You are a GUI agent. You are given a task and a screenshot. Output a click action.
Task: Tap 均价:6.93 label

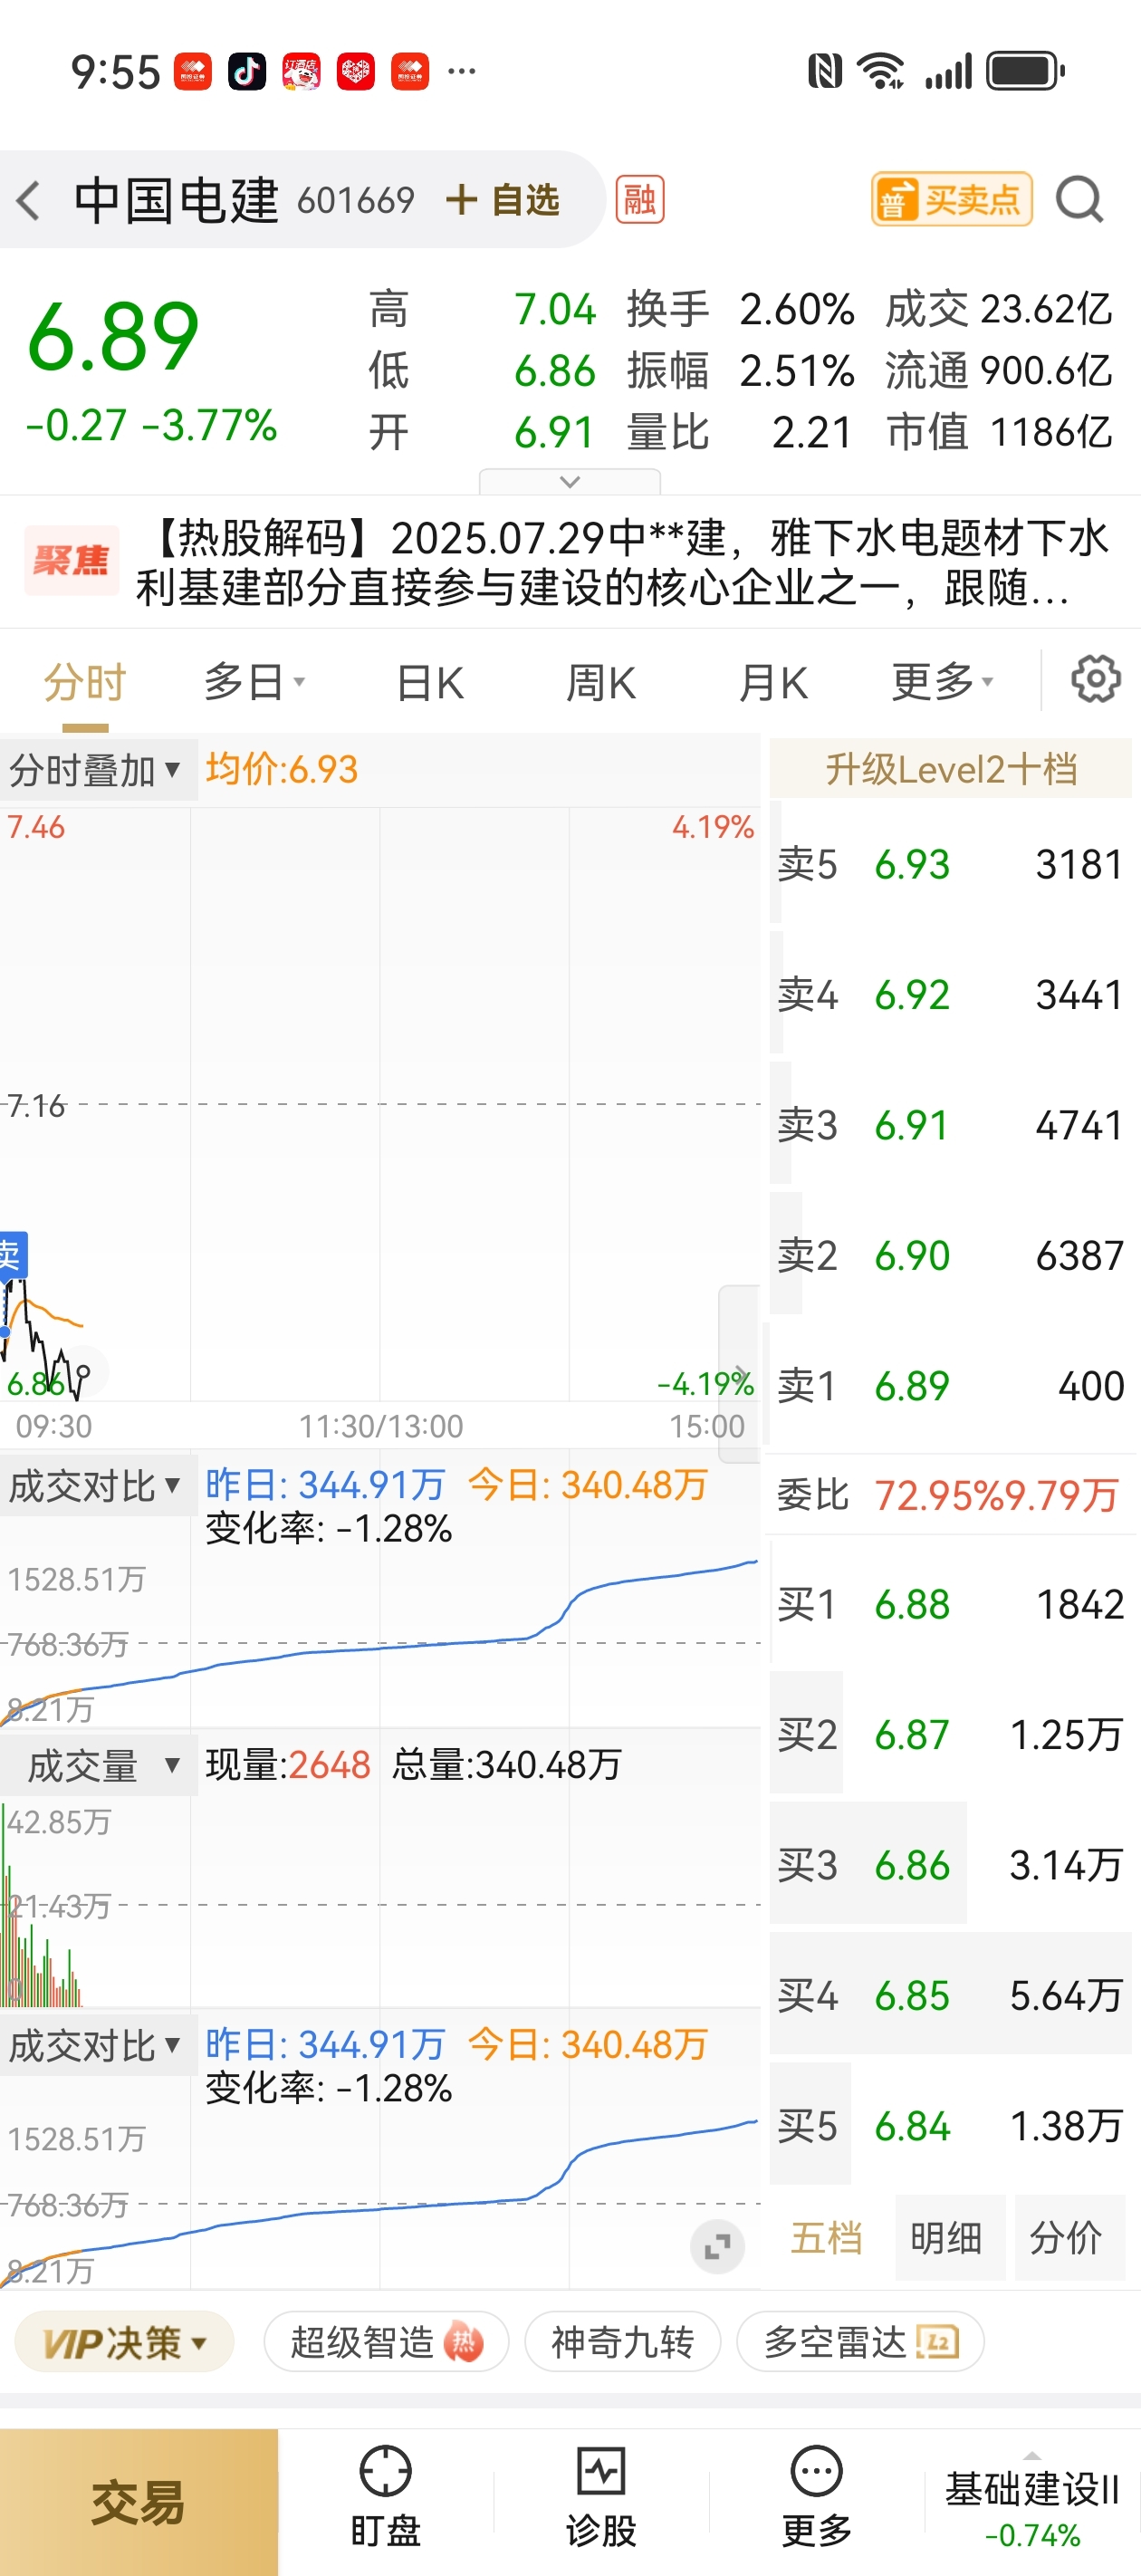point(282,769)
